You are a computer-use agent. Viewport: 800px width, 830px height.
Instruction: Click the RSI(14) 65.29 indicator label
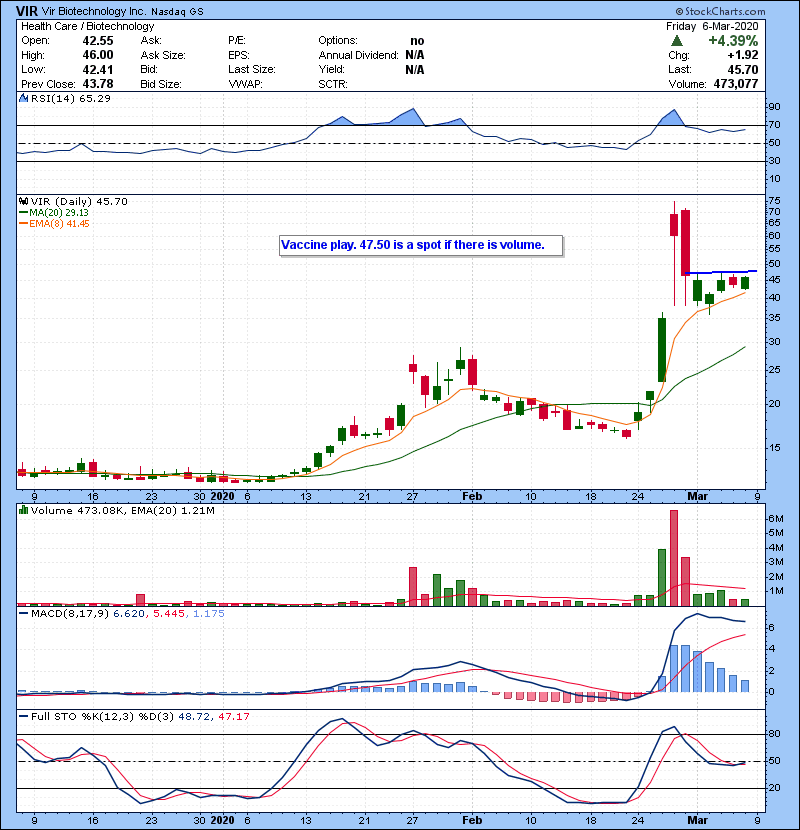click(x=71, y=98)
